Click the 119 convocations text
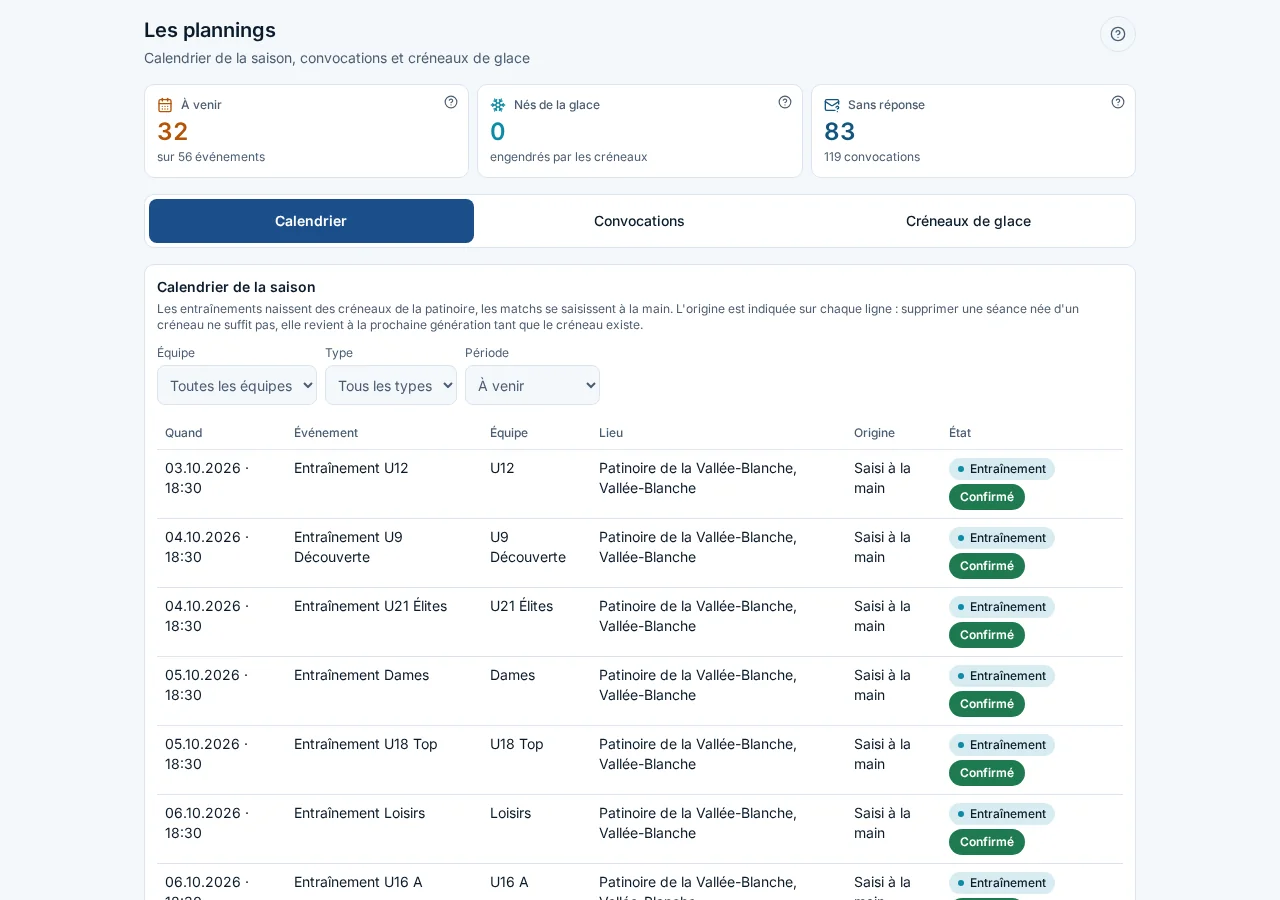The image size is (1280, 900). (x=872, y=157)
